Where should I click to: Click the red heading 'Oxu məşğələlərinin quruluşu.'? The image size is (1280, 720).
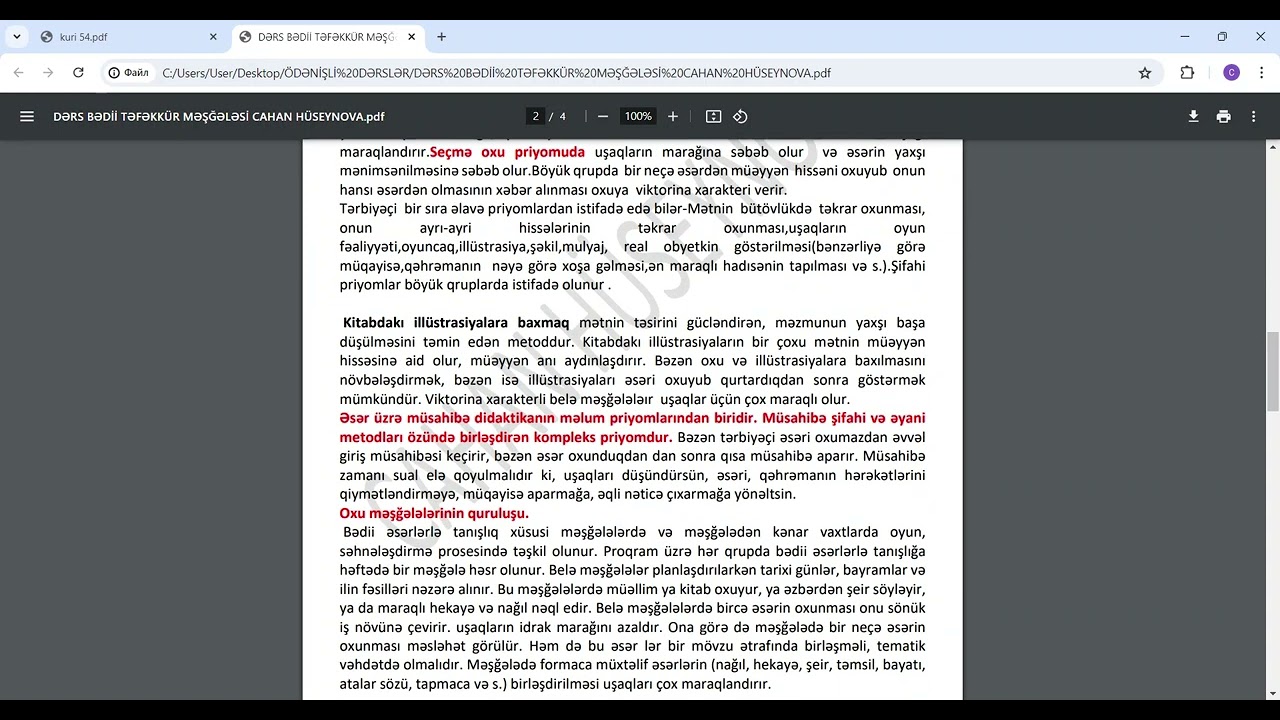[x=434, y=513]
